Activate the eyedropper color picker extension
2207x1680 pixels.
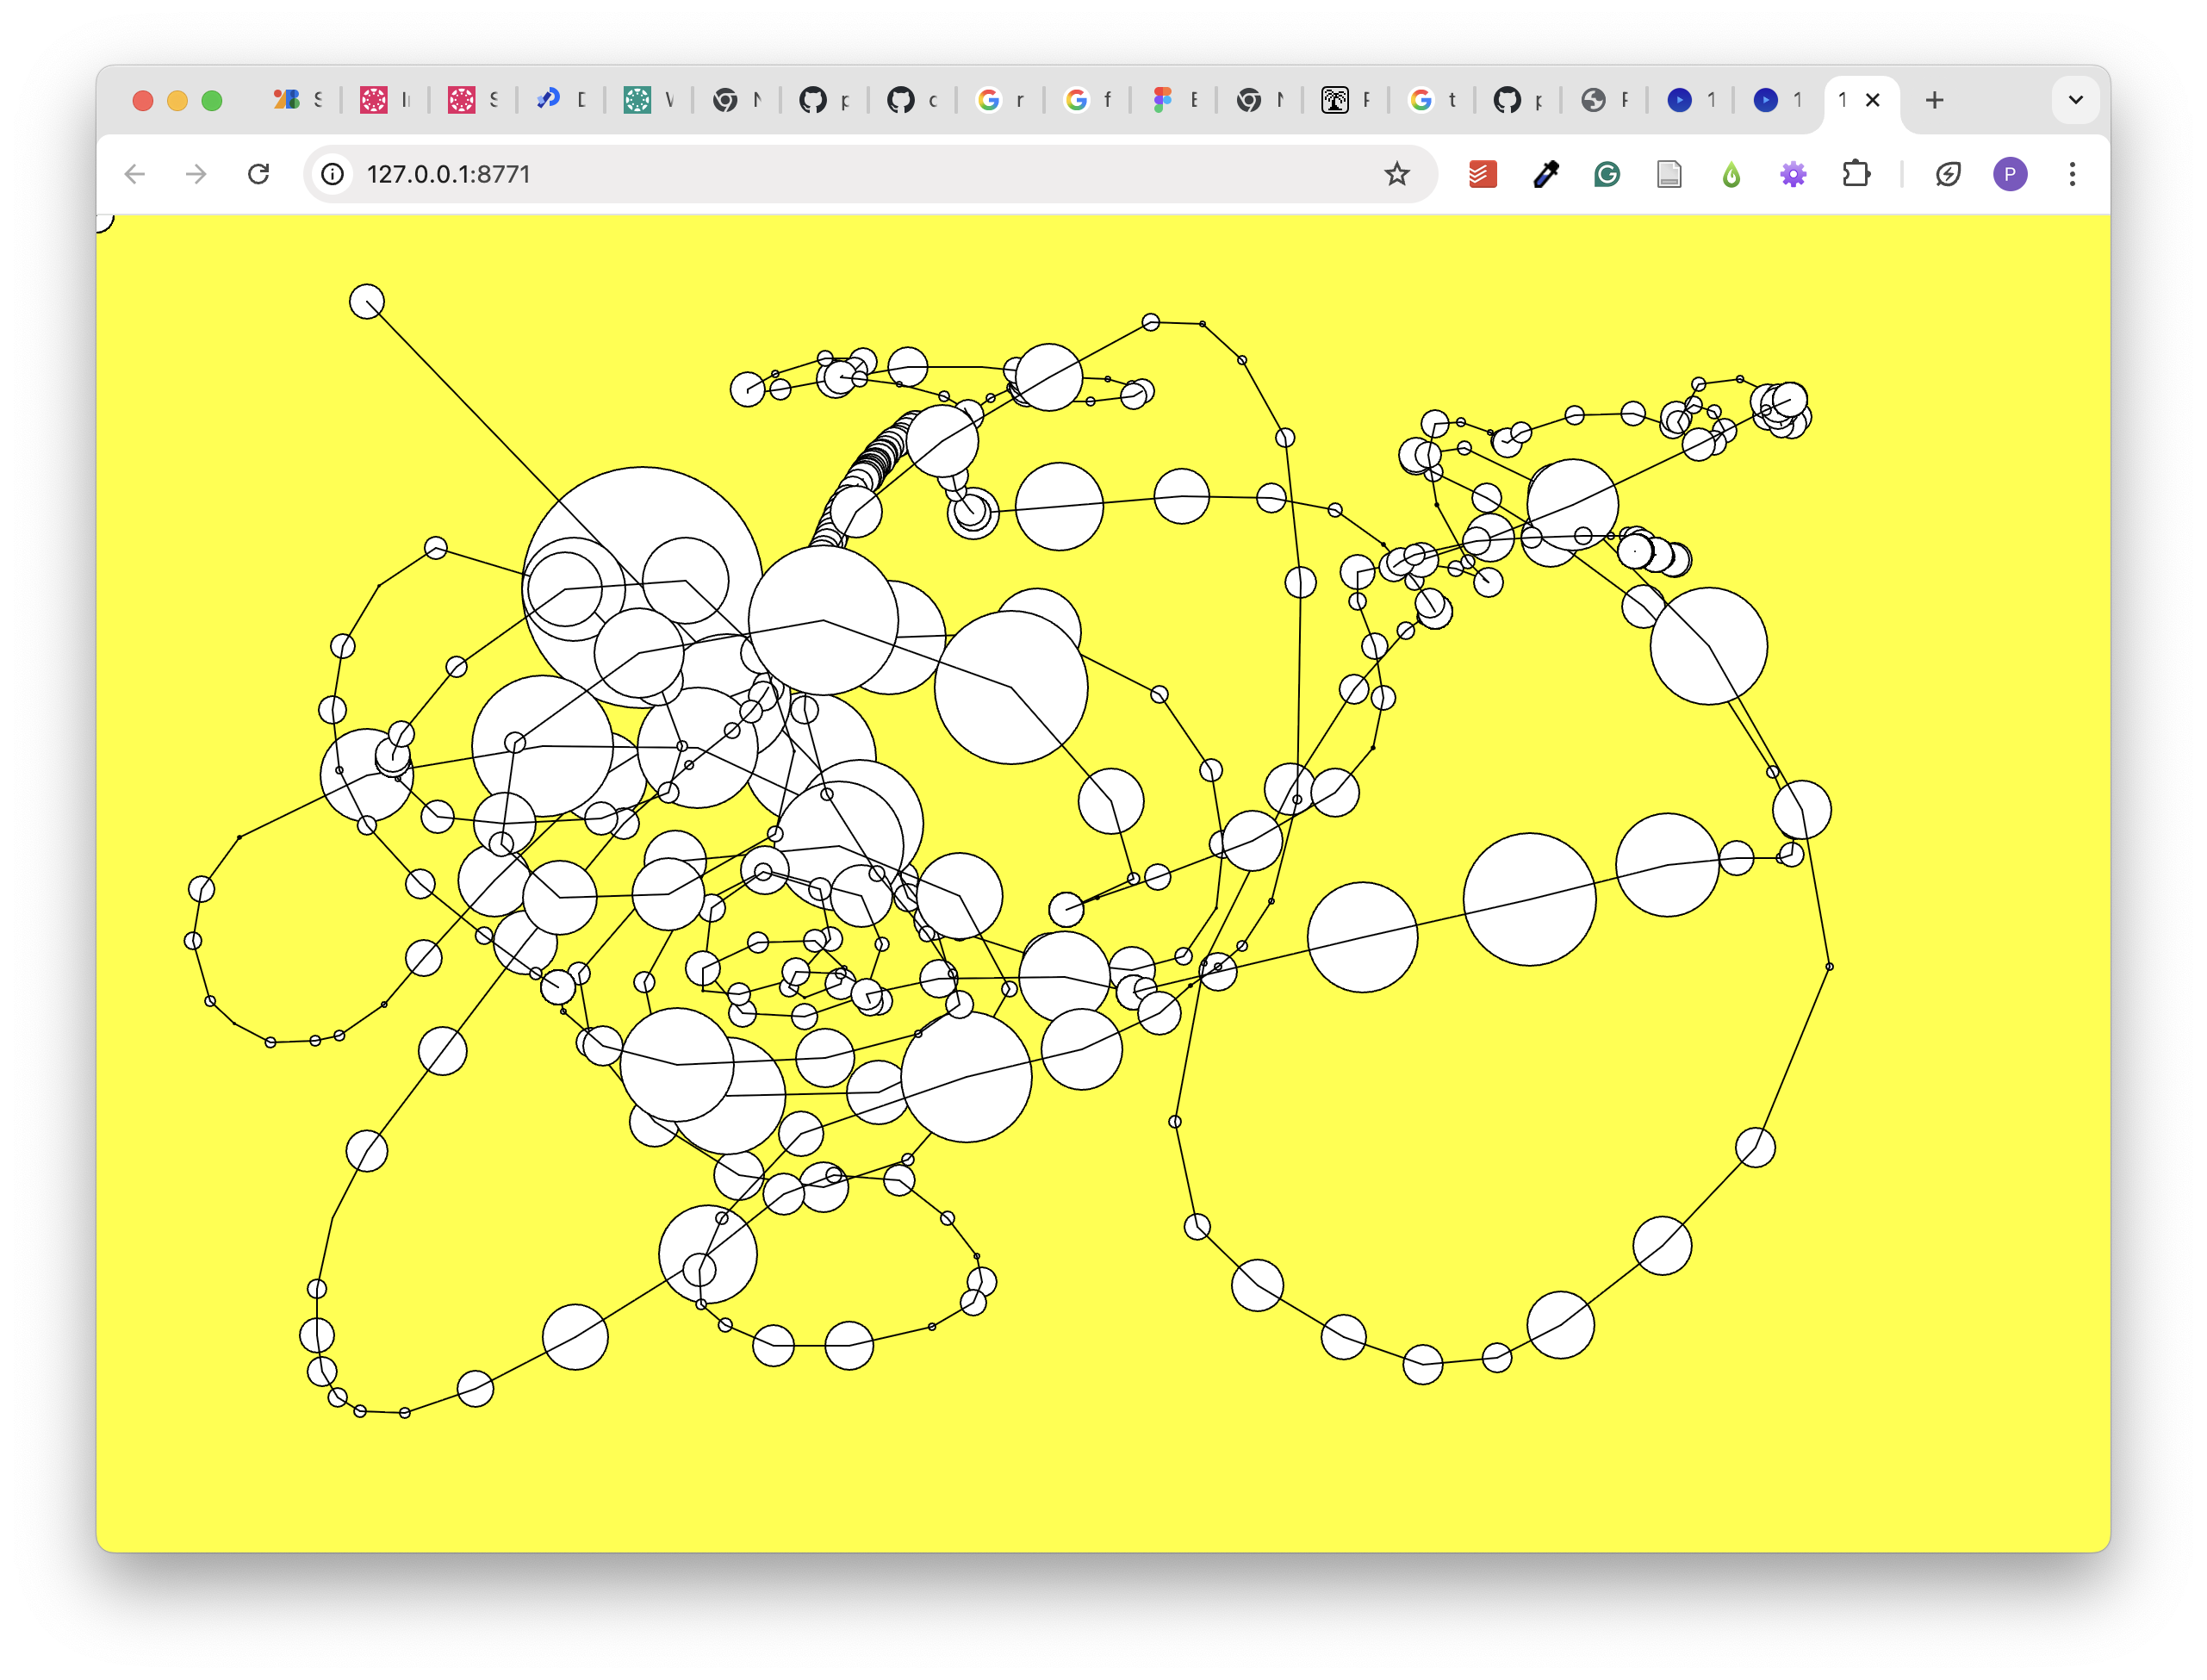pyautogui.click(x=1545, y=174)
